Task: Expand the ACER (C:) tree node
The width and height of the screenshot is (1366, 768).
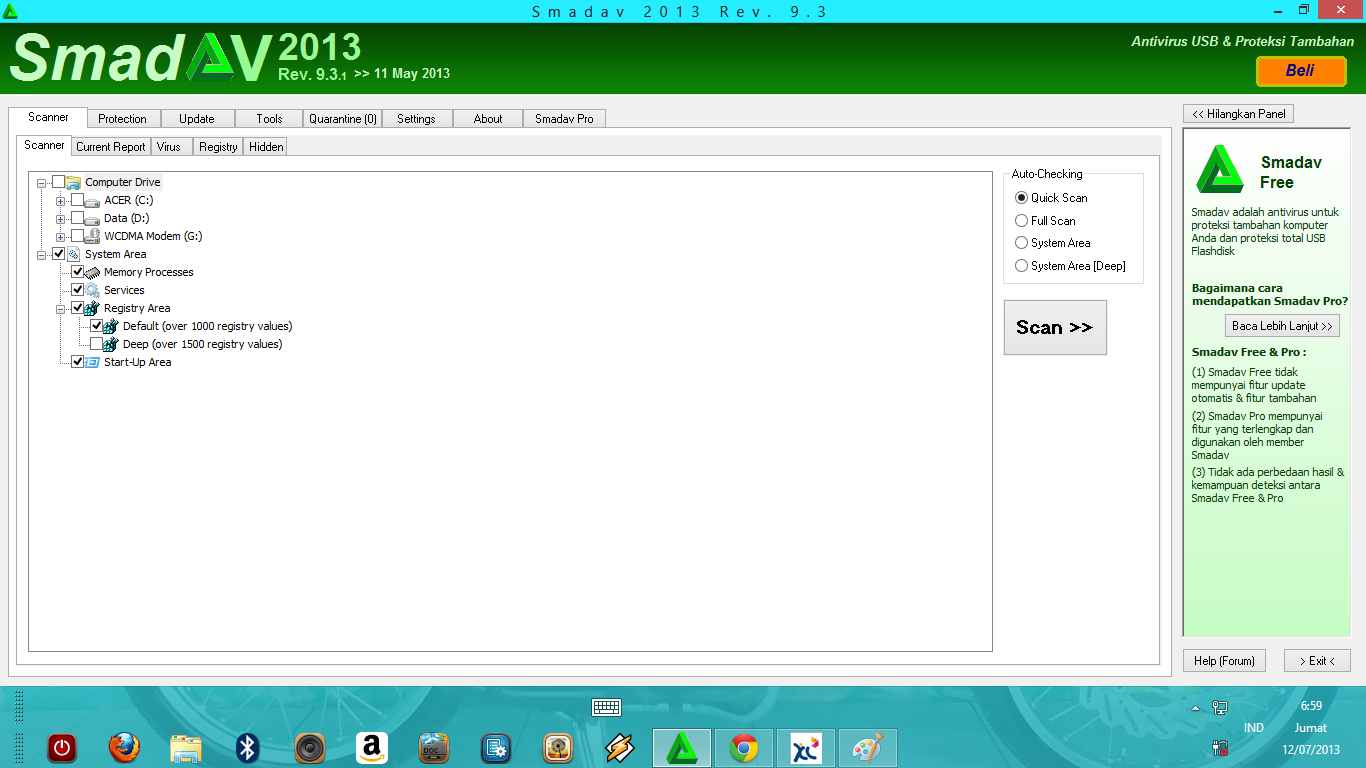Action: (60, 200)
